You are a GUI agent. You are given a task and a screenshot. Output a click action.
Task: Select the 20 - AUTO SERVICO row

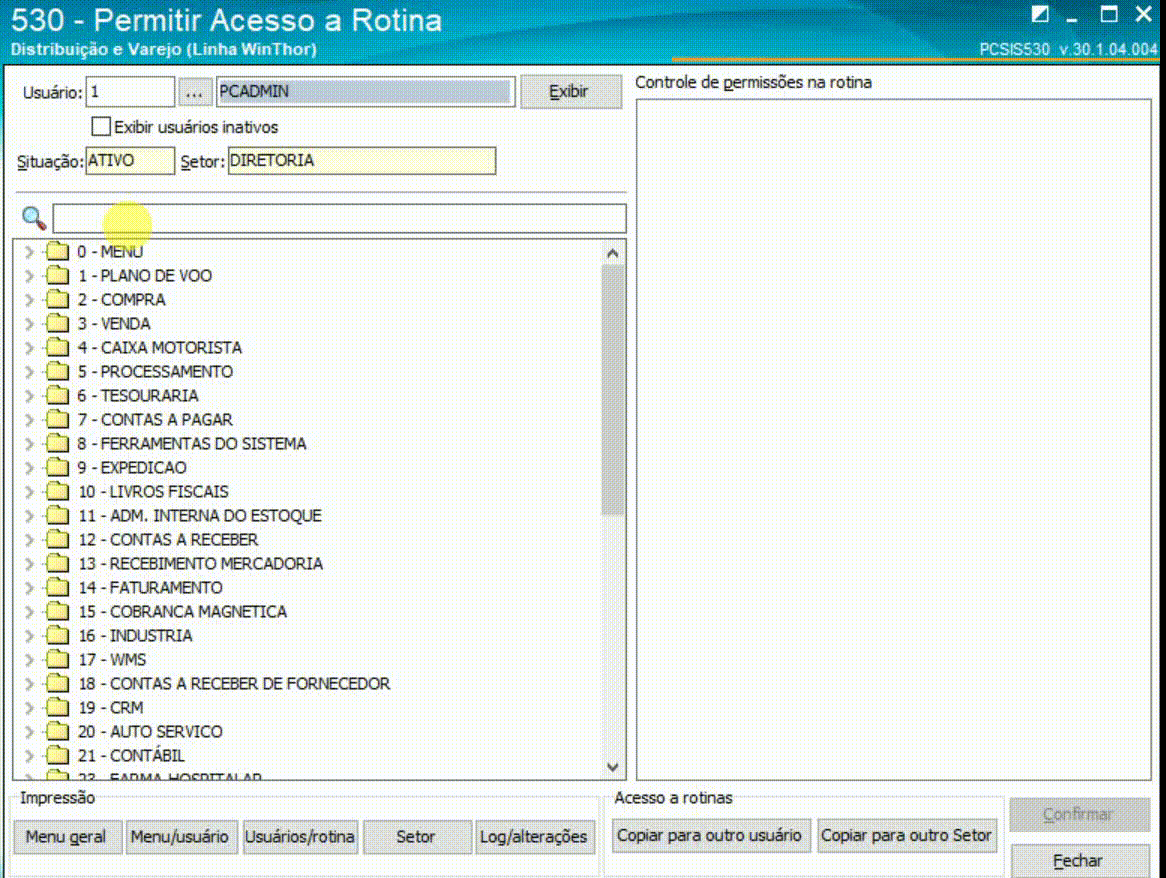click(150, 732)
